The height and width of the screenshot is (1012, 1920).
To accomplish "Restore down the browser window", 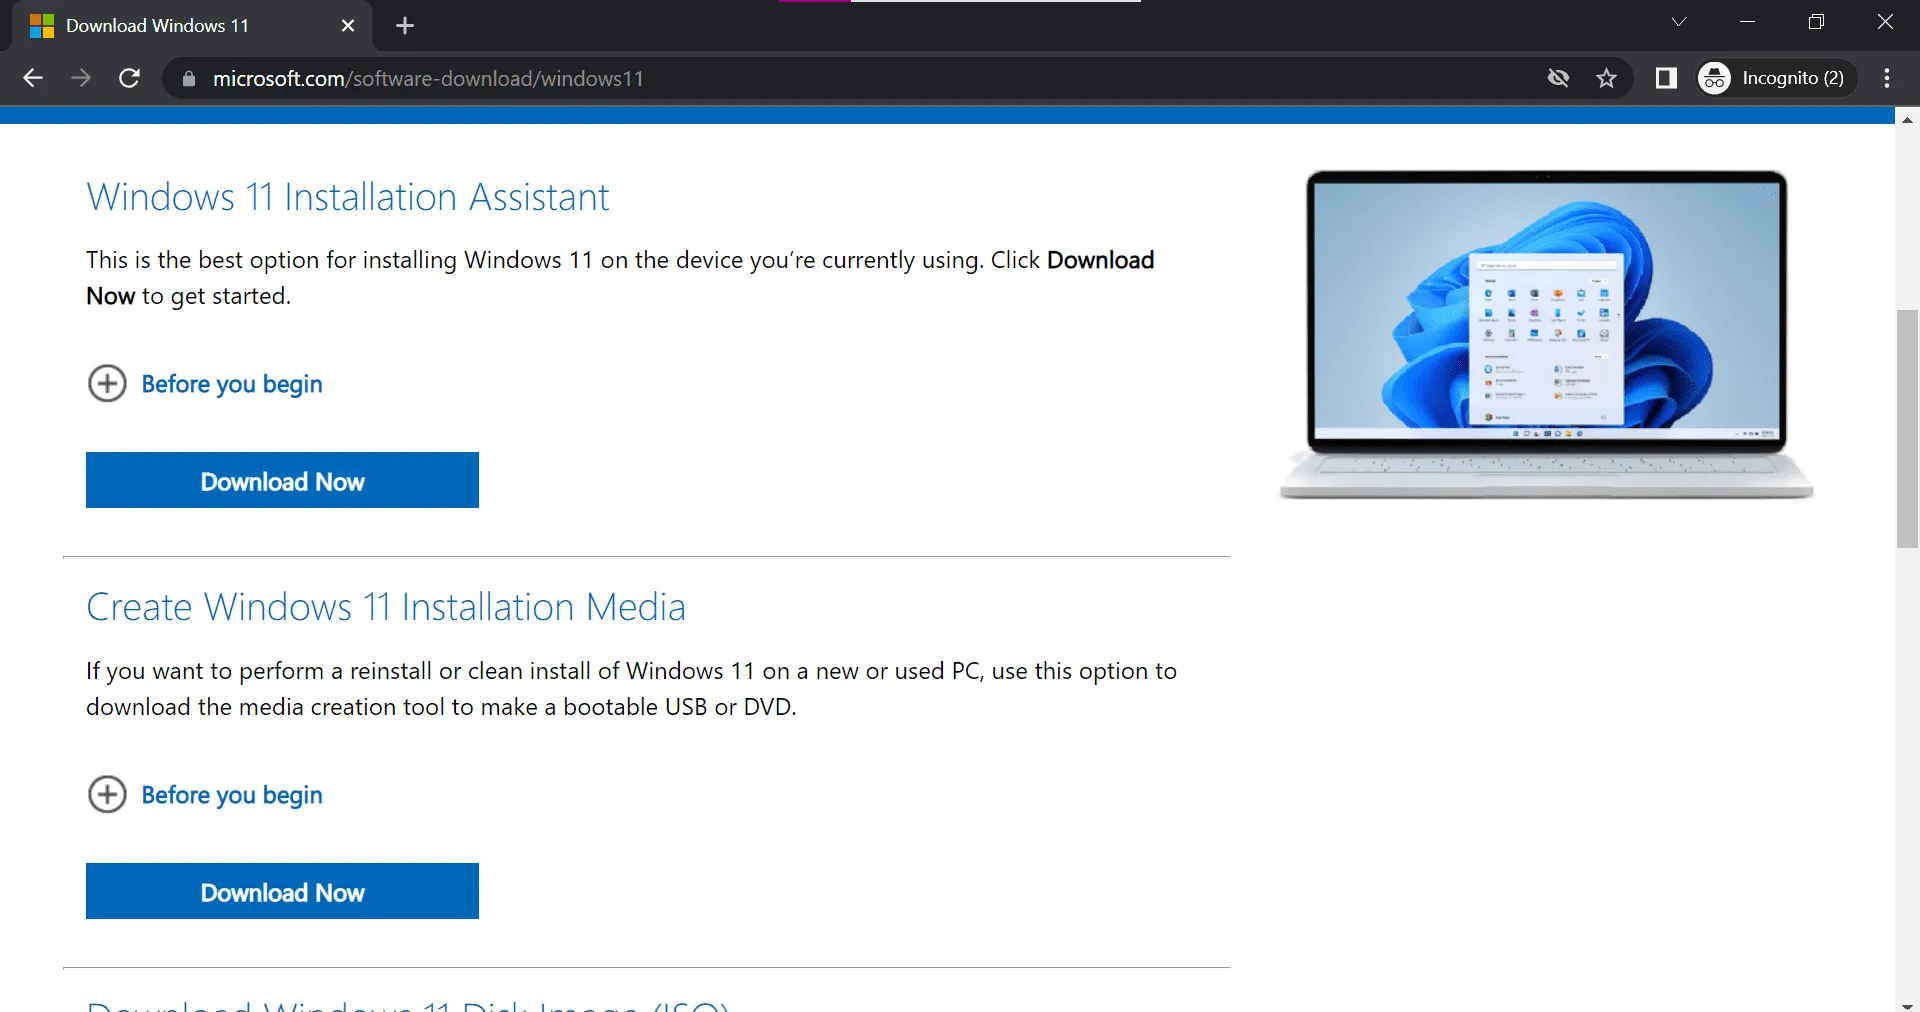I will tap(1816, 22).
